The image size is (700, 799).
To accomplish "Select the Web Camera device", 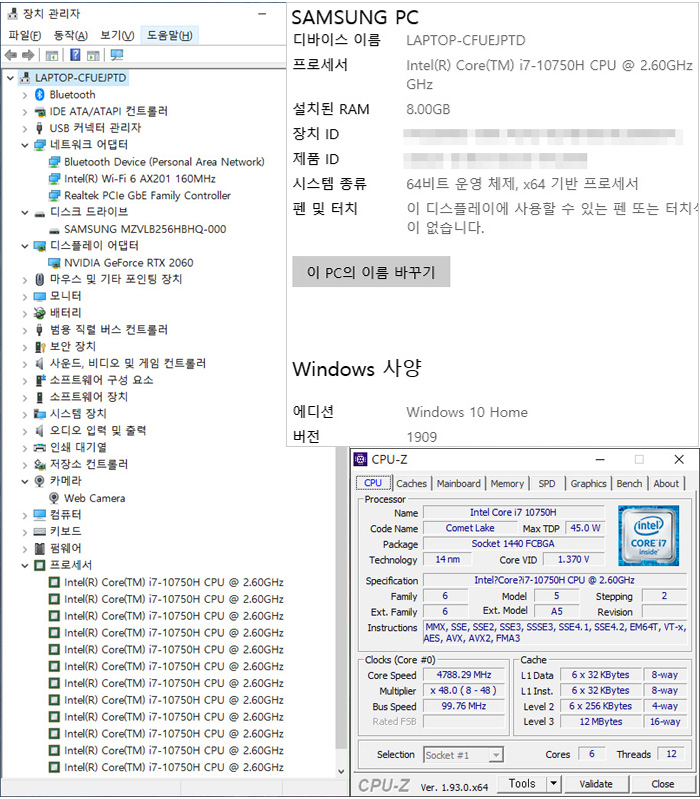I will [x=94, y=498].
